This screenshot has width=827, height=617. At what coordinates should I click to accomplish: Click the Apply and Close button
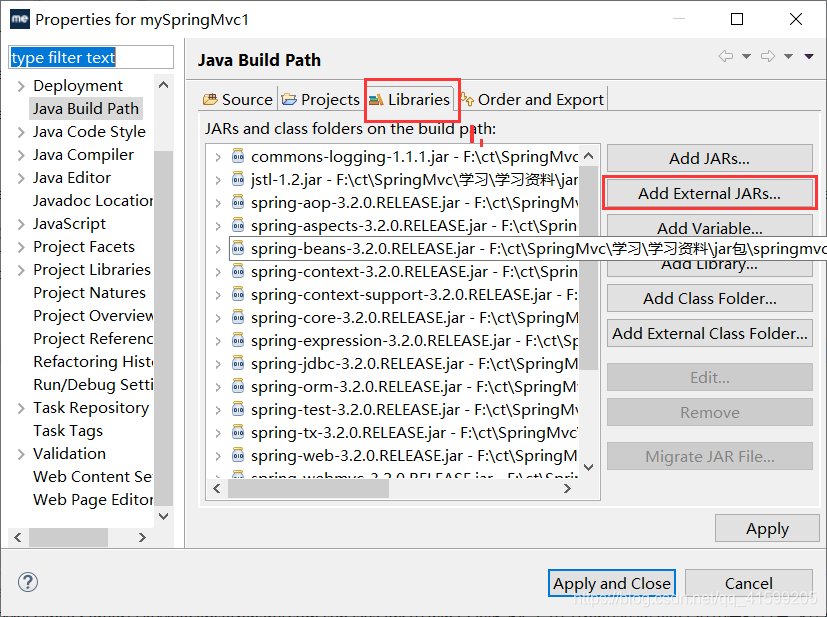pos(612,583)
